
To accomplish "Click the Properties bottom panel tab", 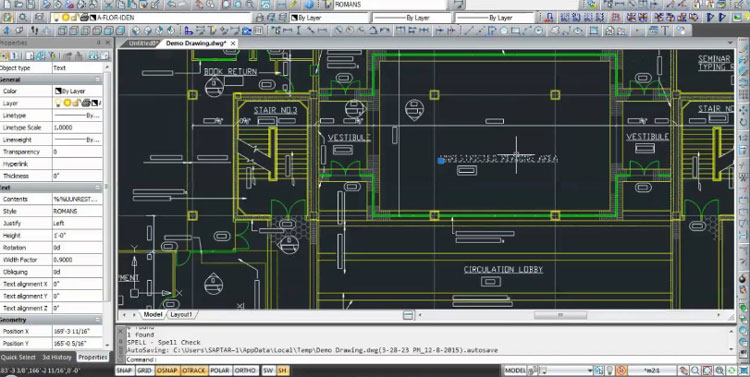I will (x=92, y=357).
